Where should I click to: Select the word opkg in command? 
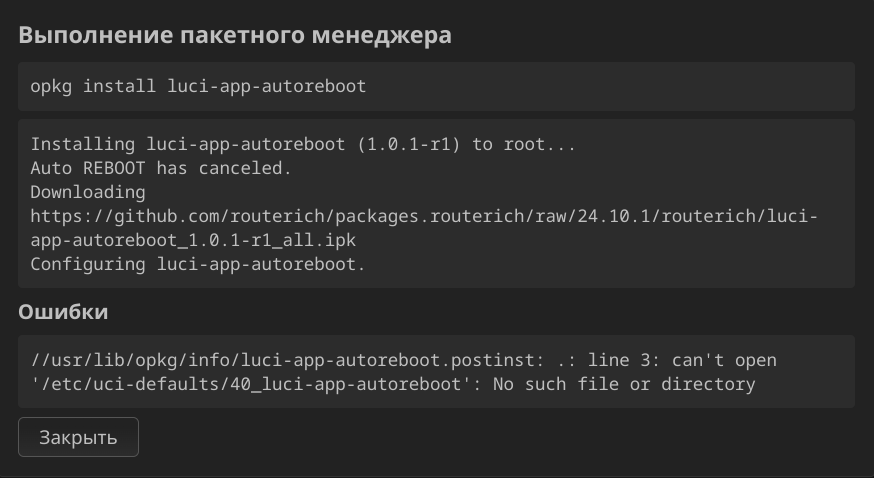pos(51,86)
